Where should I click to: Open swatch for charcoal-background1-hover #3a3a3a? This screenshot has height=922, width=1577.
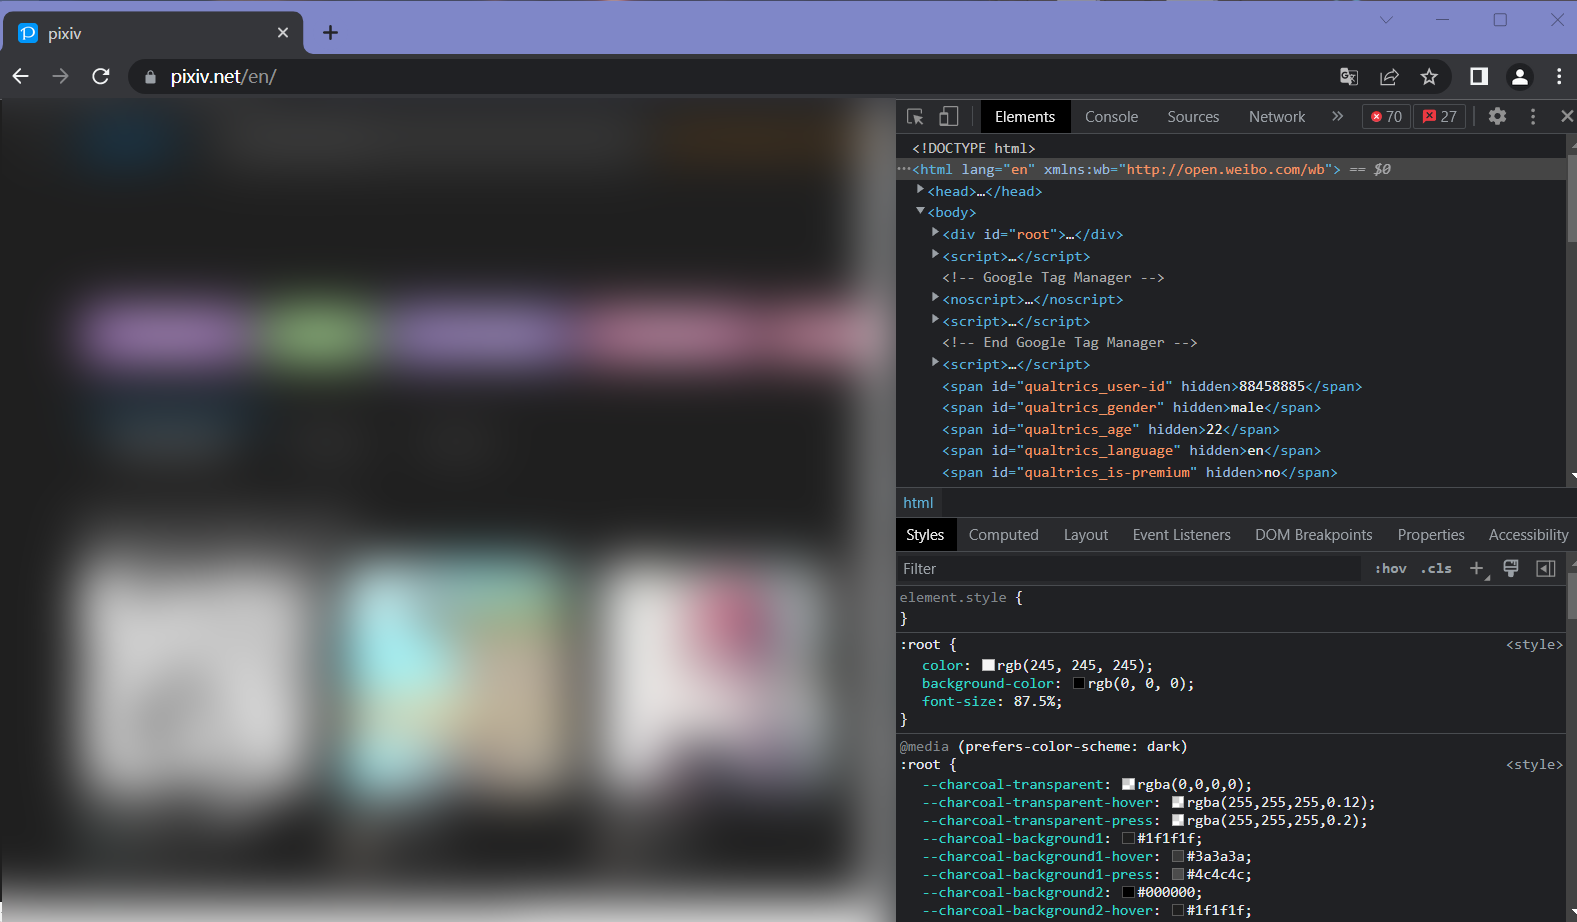point(1178,856)
